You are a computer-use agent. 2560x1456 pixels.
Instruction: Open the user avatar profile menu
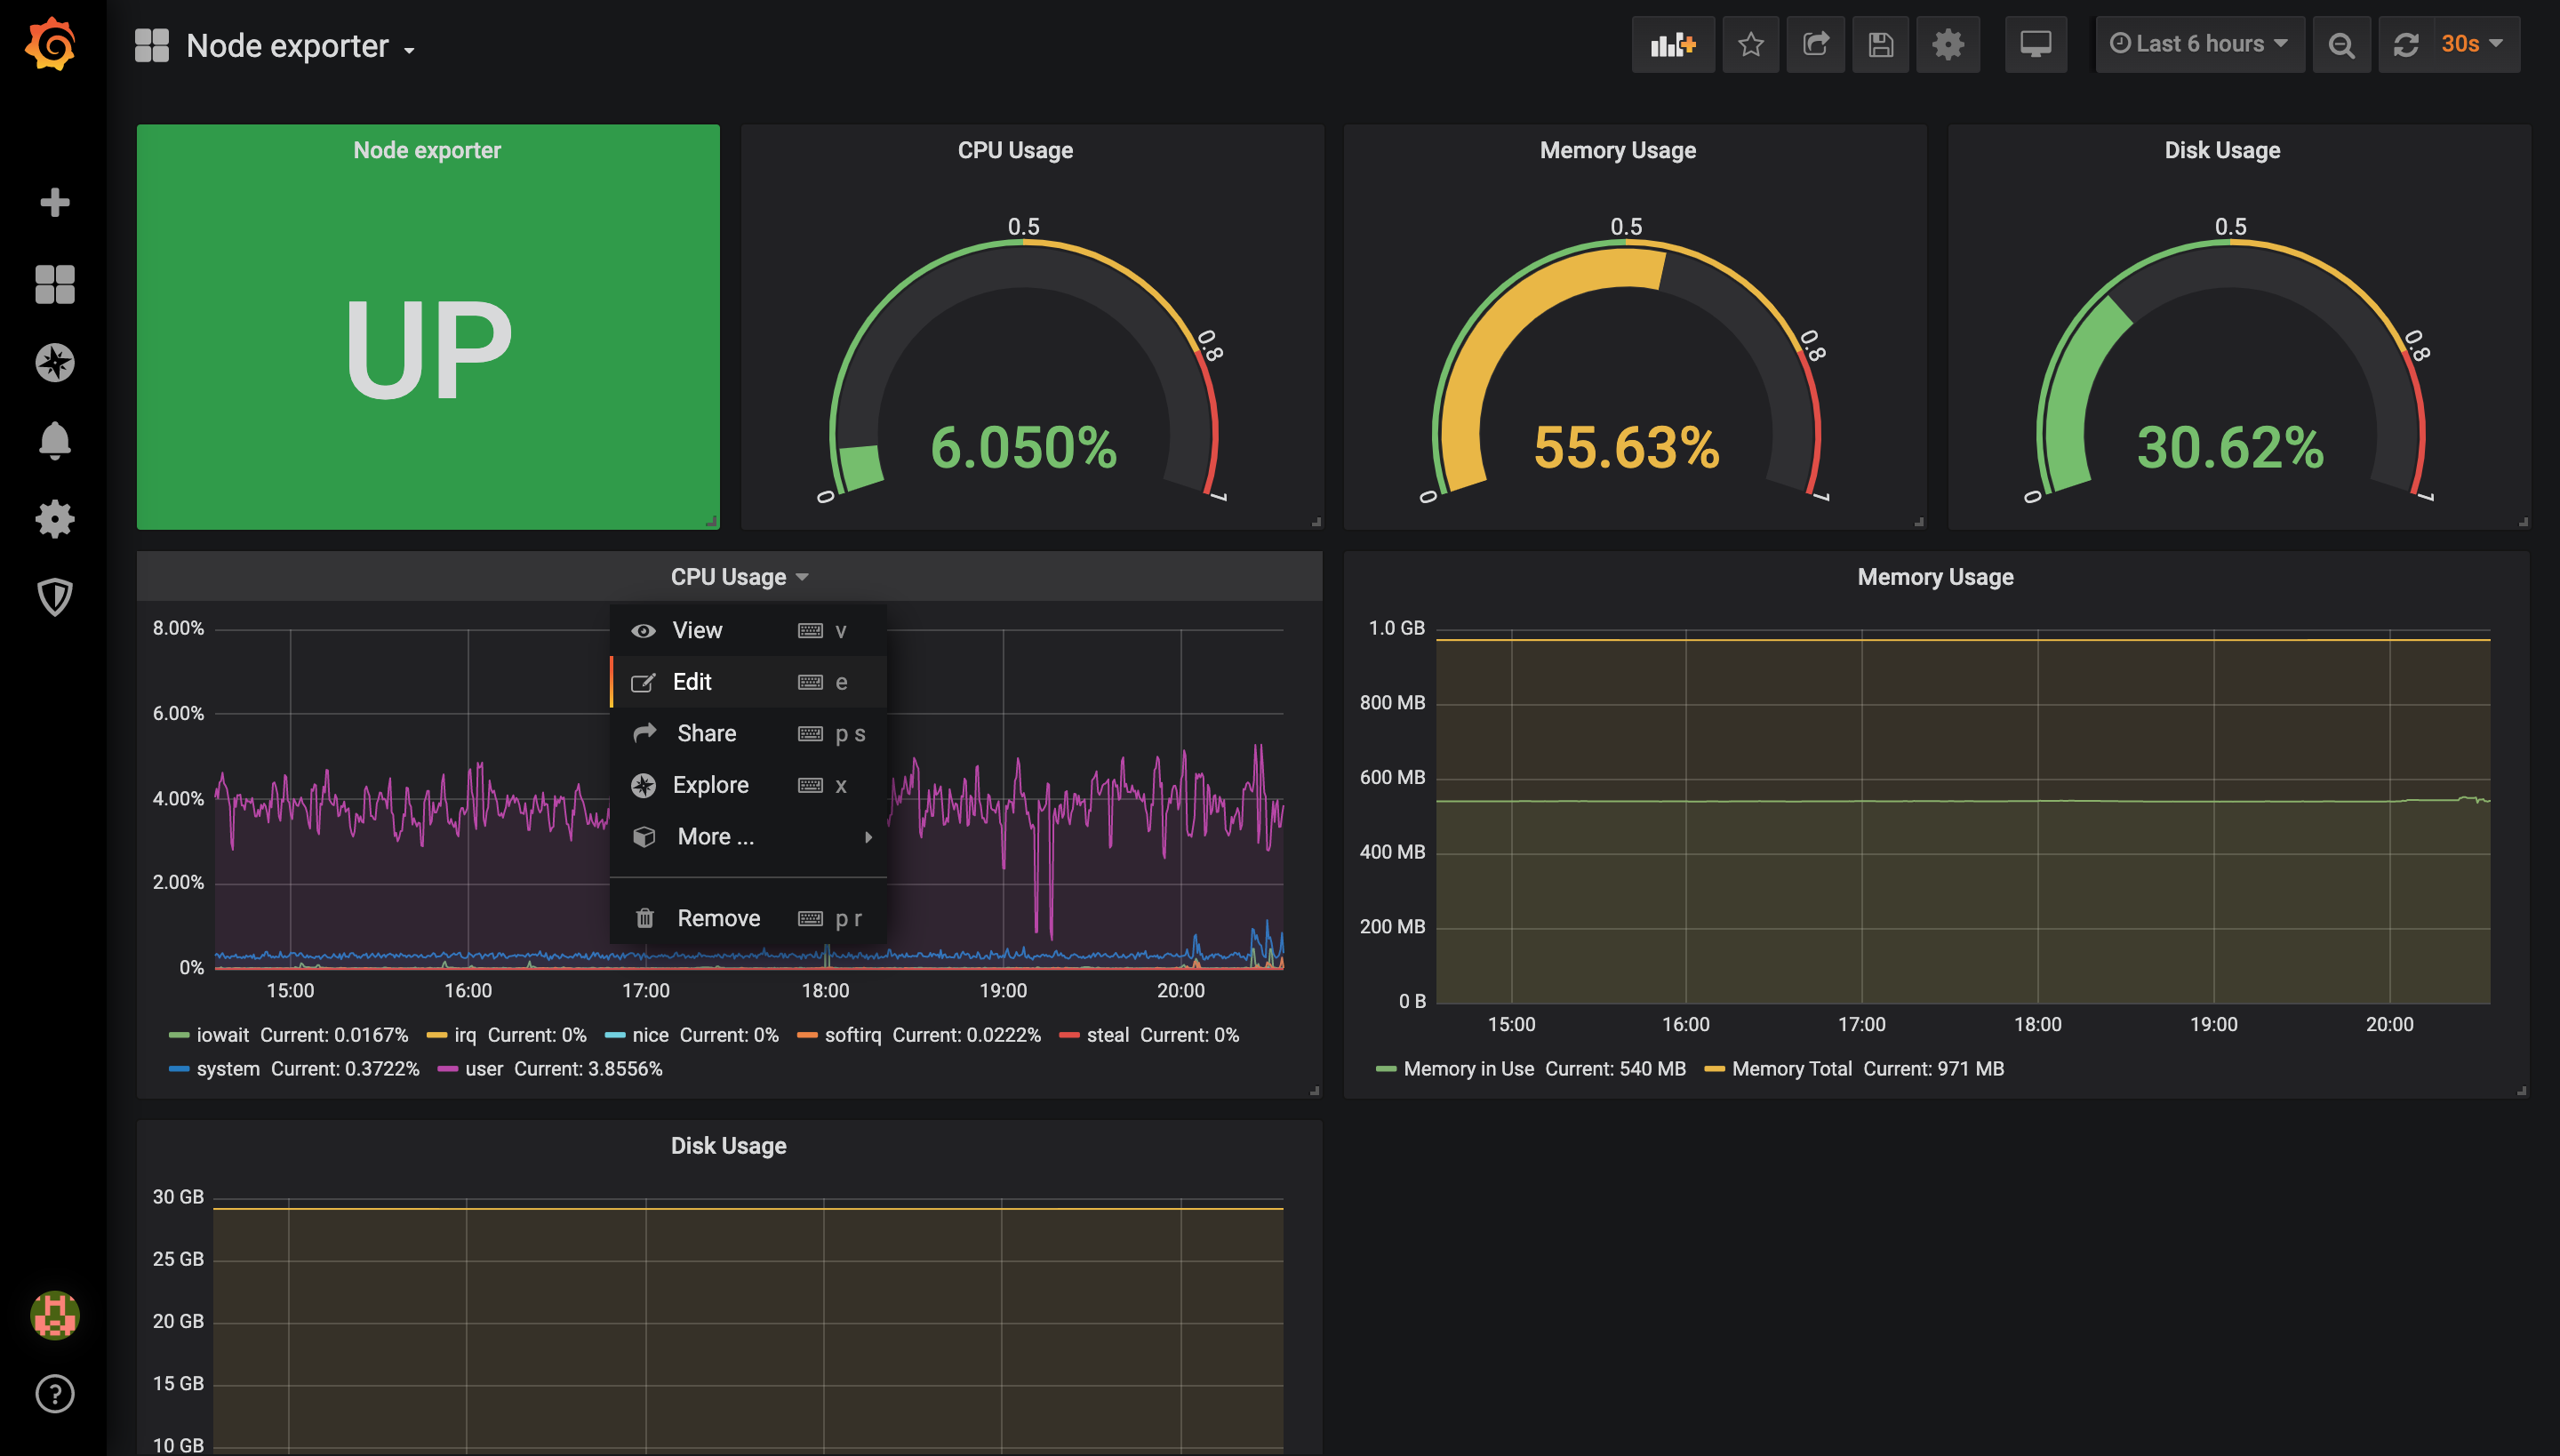54,1315
